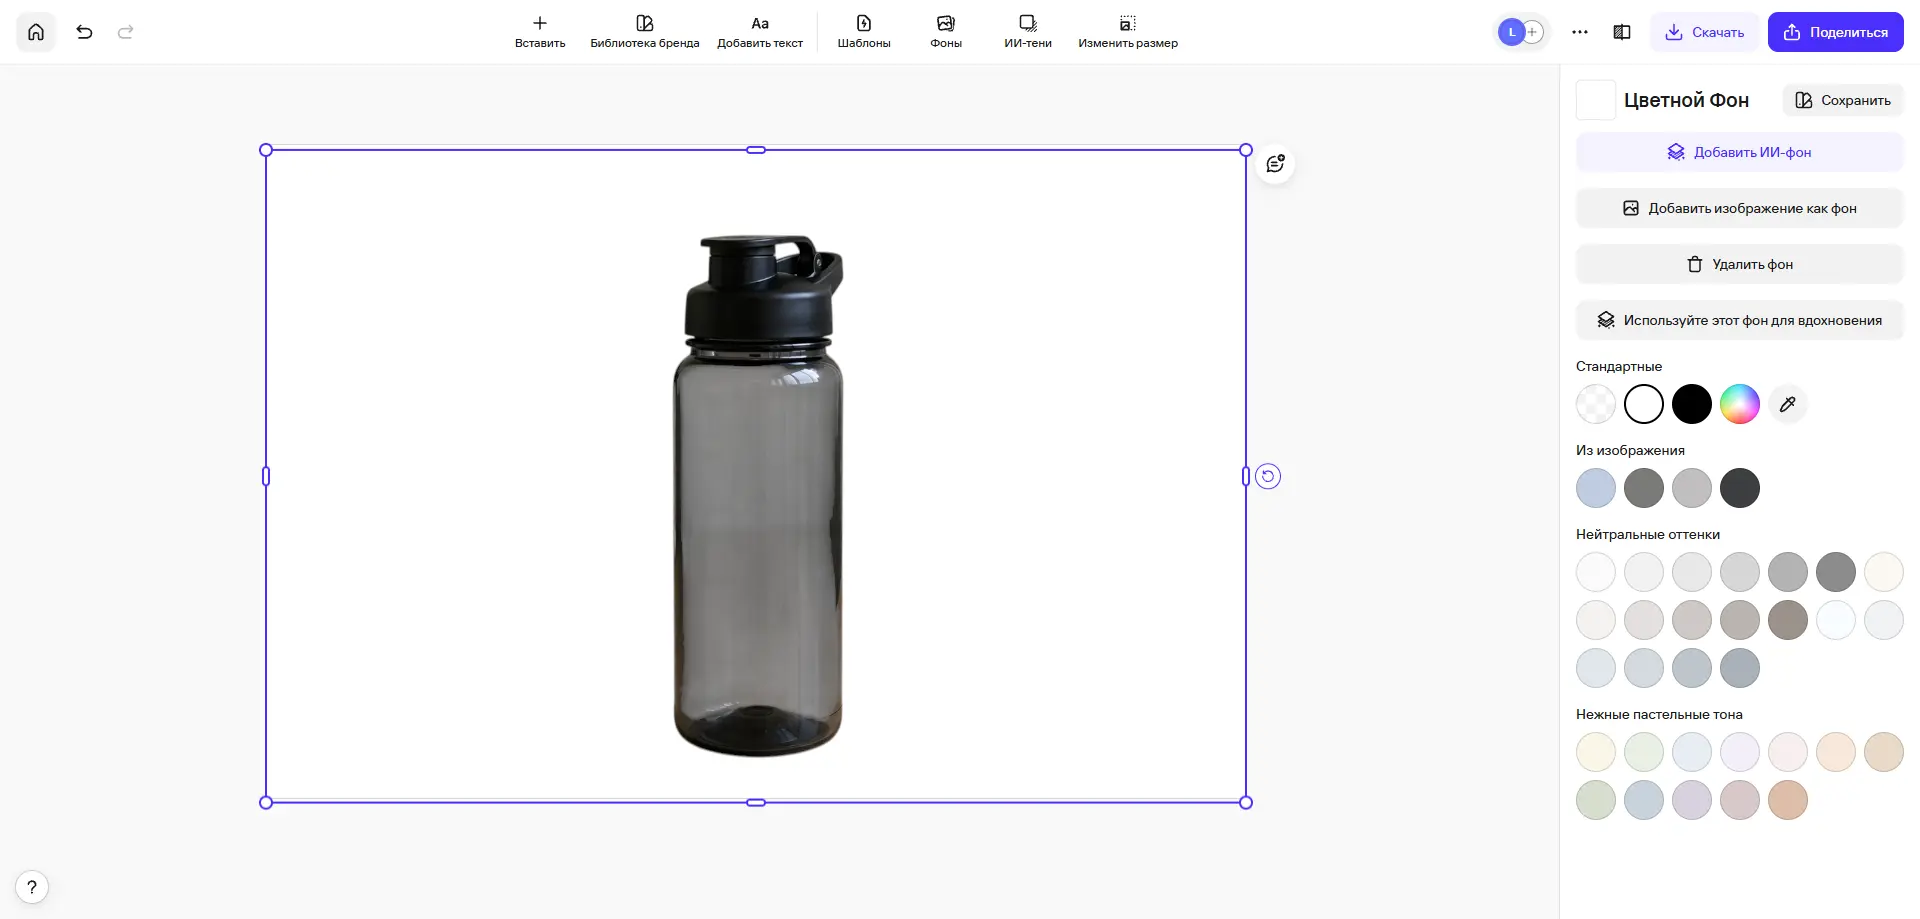Click Удалить фон button
The height and width of the screenshot is (919, 1920).
click(1740, 264)
